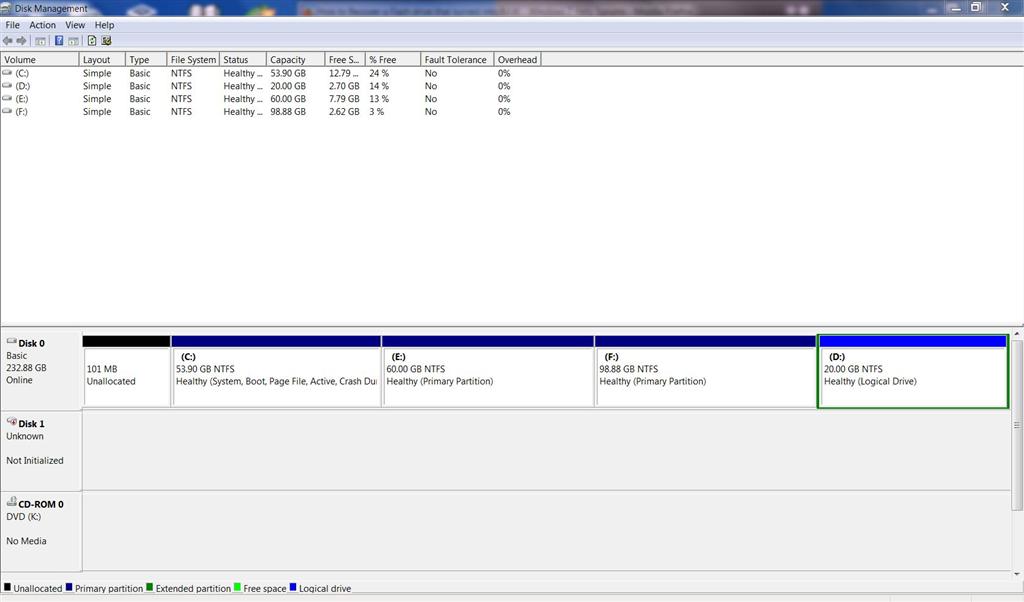Click the Healthy status of the E: volume row
1024x602 pixels.
[243, 99]
